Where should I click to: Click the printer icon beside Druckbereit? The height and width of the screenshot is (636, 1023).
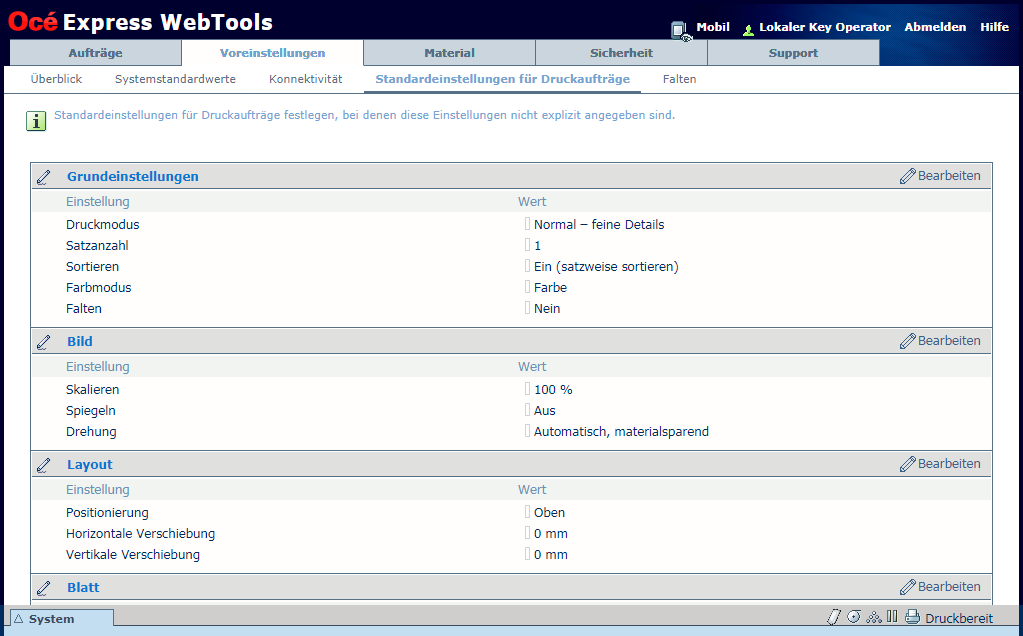(x=912, y=618)
